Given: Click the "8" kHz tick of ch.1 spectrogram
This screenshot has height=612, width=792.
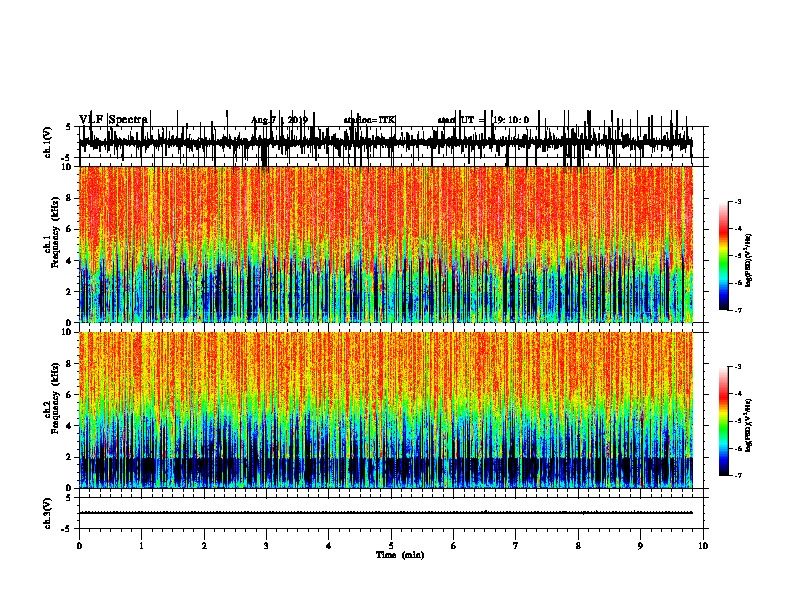Looking at the screenshot, I should [x=70, y=198].
